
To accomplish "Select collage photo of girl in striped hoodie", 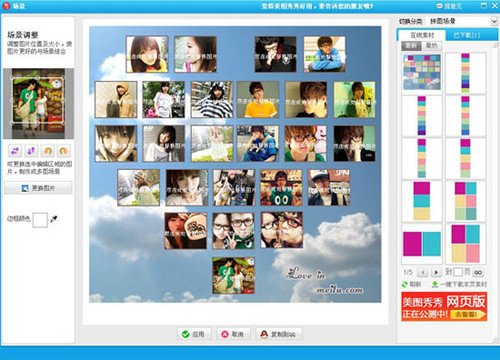I will pyautogui.click(x=212, y=100).
